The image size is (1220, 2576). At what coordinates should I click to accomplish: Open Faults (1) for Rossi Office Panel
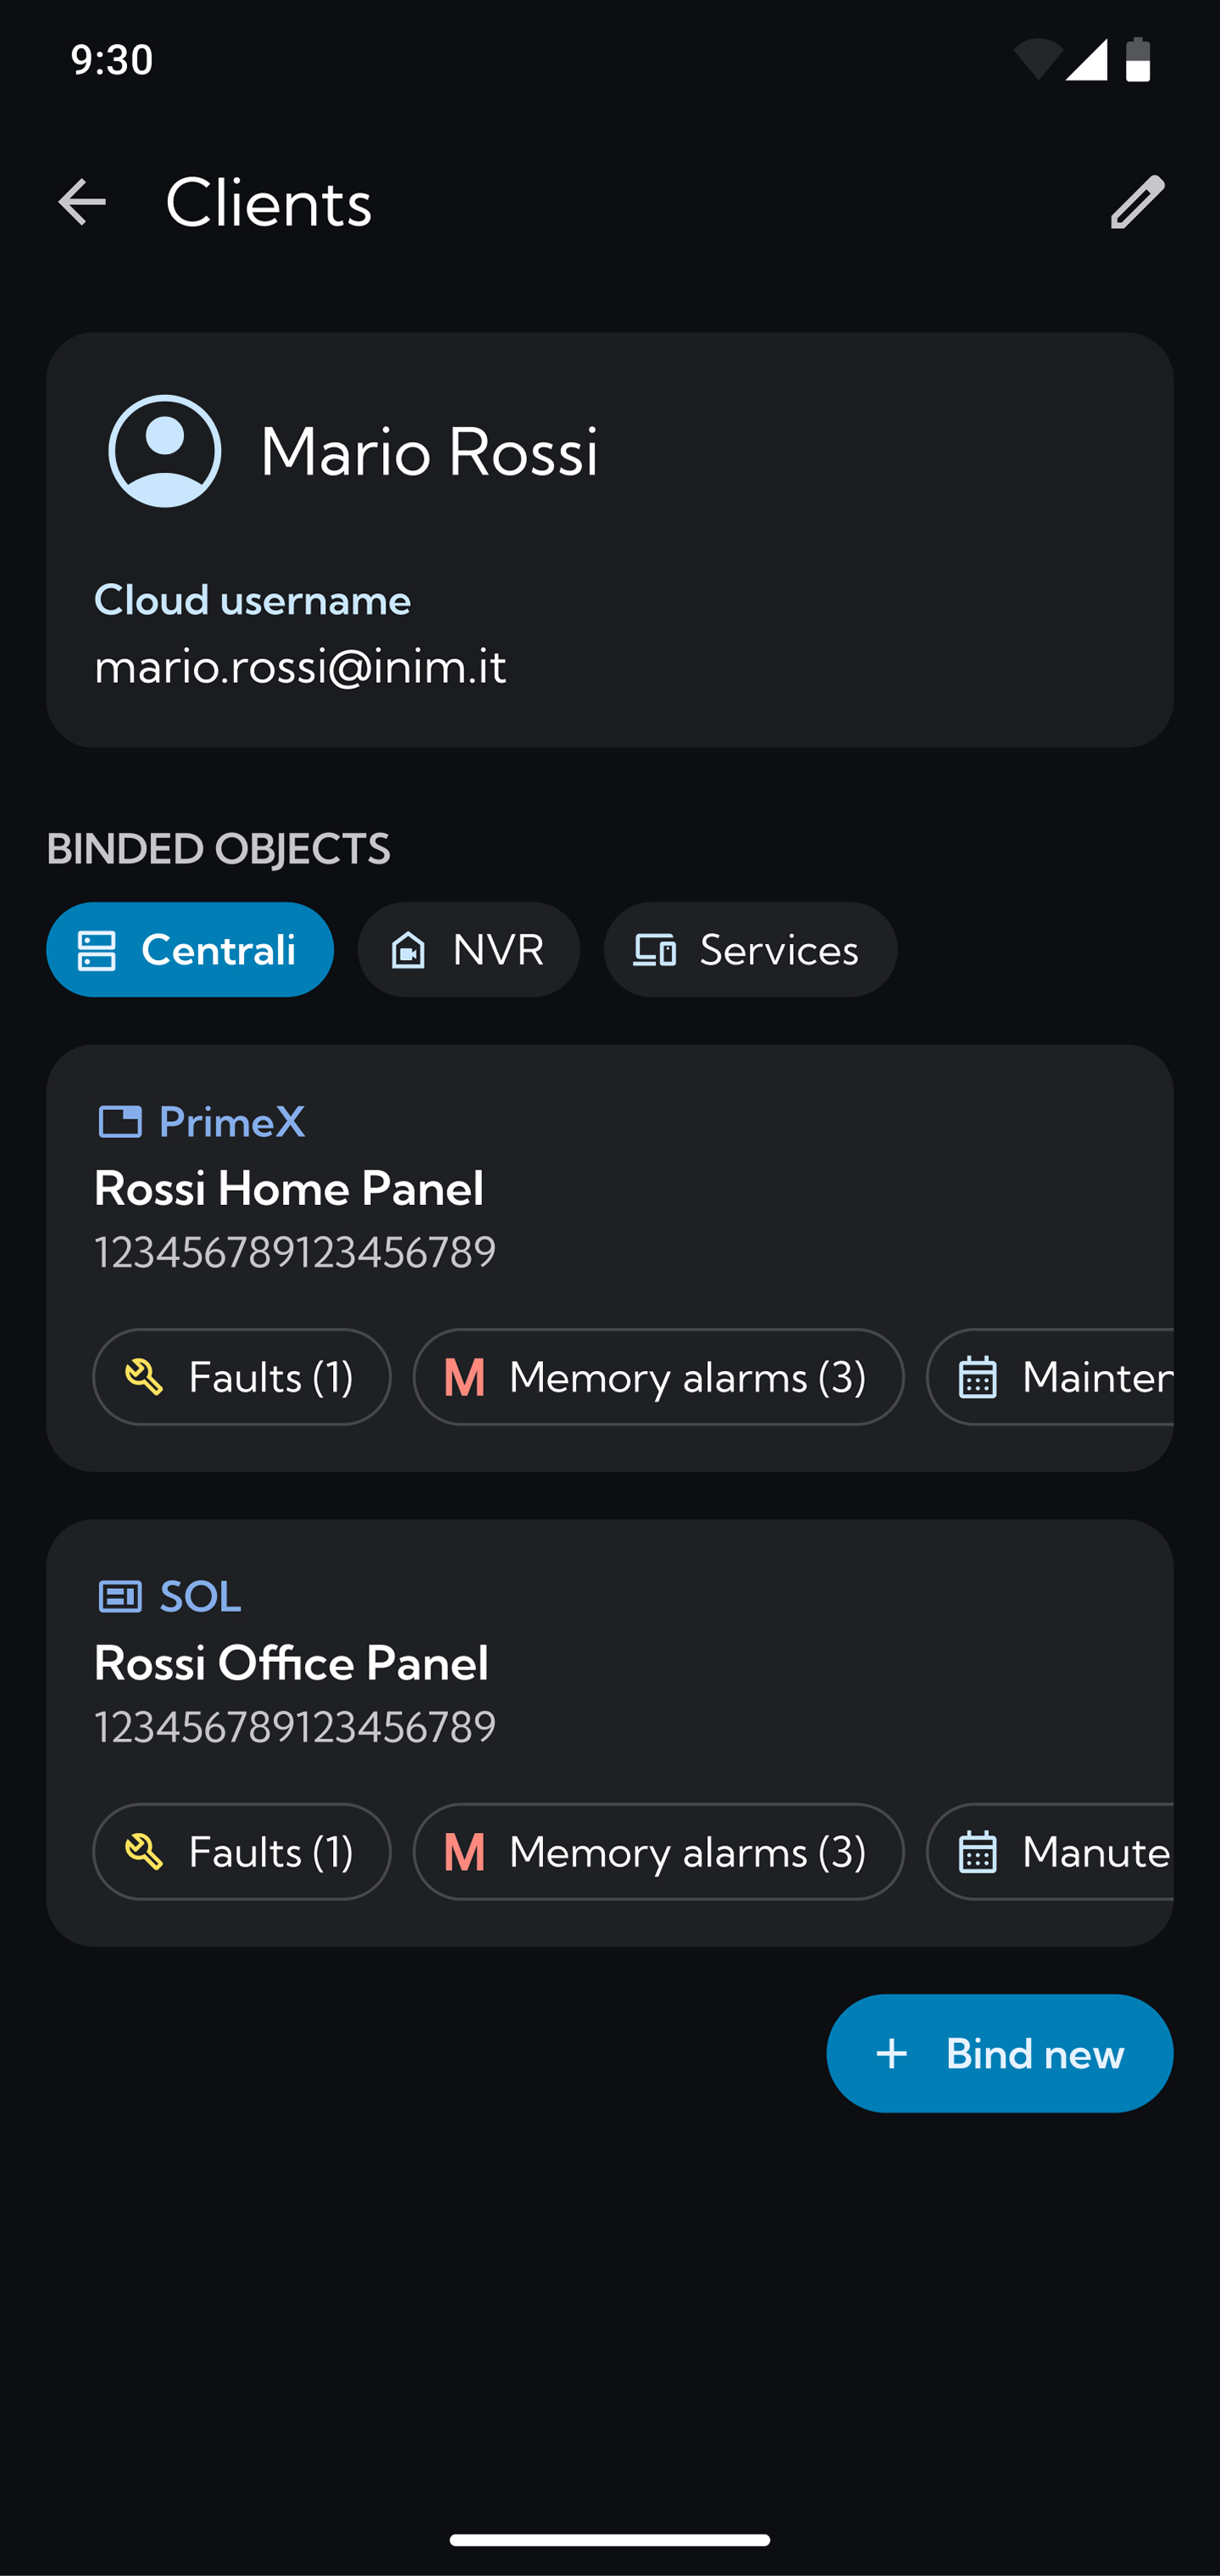pyautogui.click(x=242, y=1852)
